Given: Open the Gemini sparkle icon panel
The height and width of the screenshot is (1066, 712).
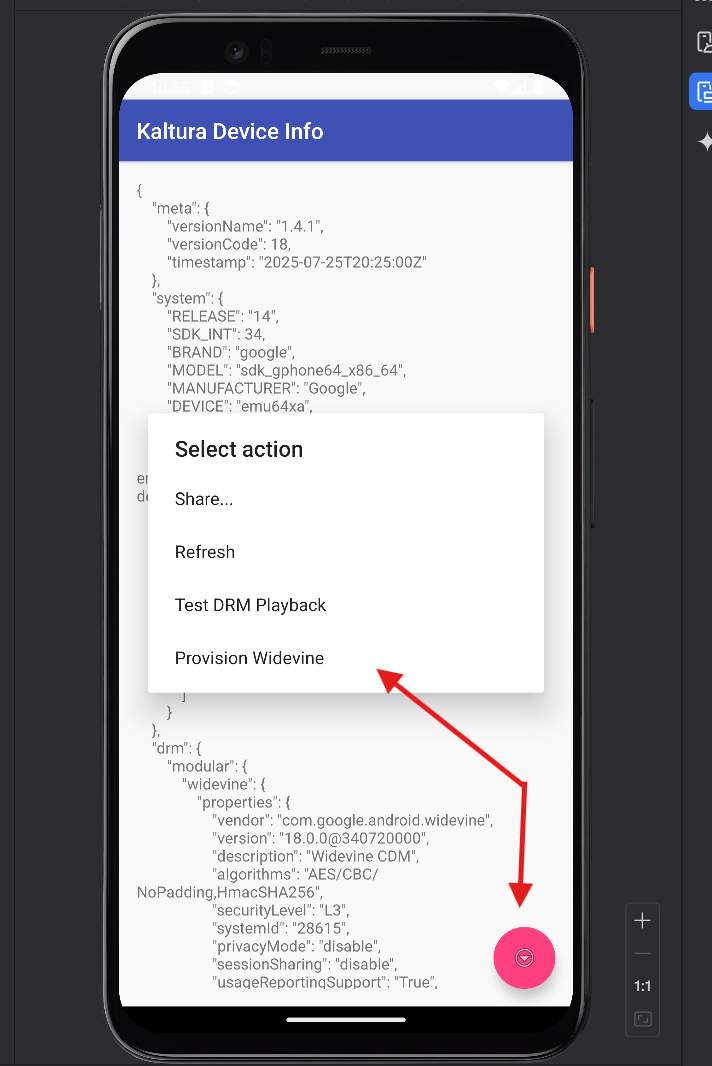Looking at the screenshot, I should pyautogui.click(x=705, y=143).
